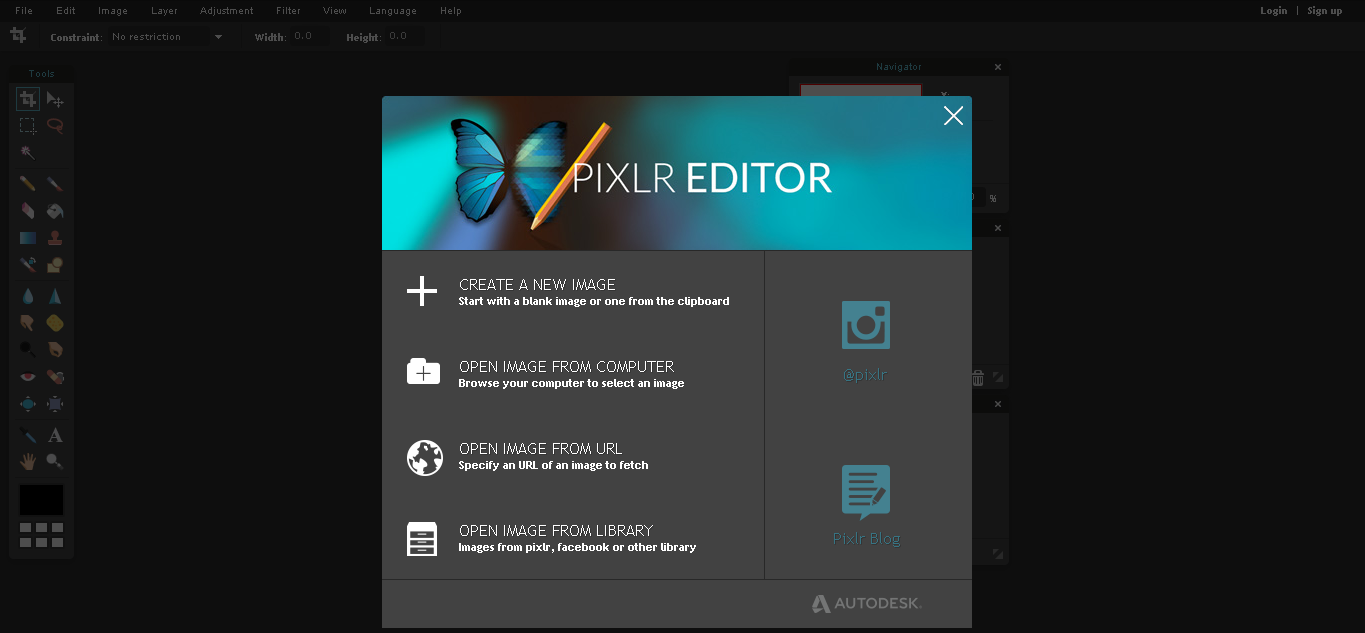Select the Type text tool

pyautogui.click(x=55, y=435)
